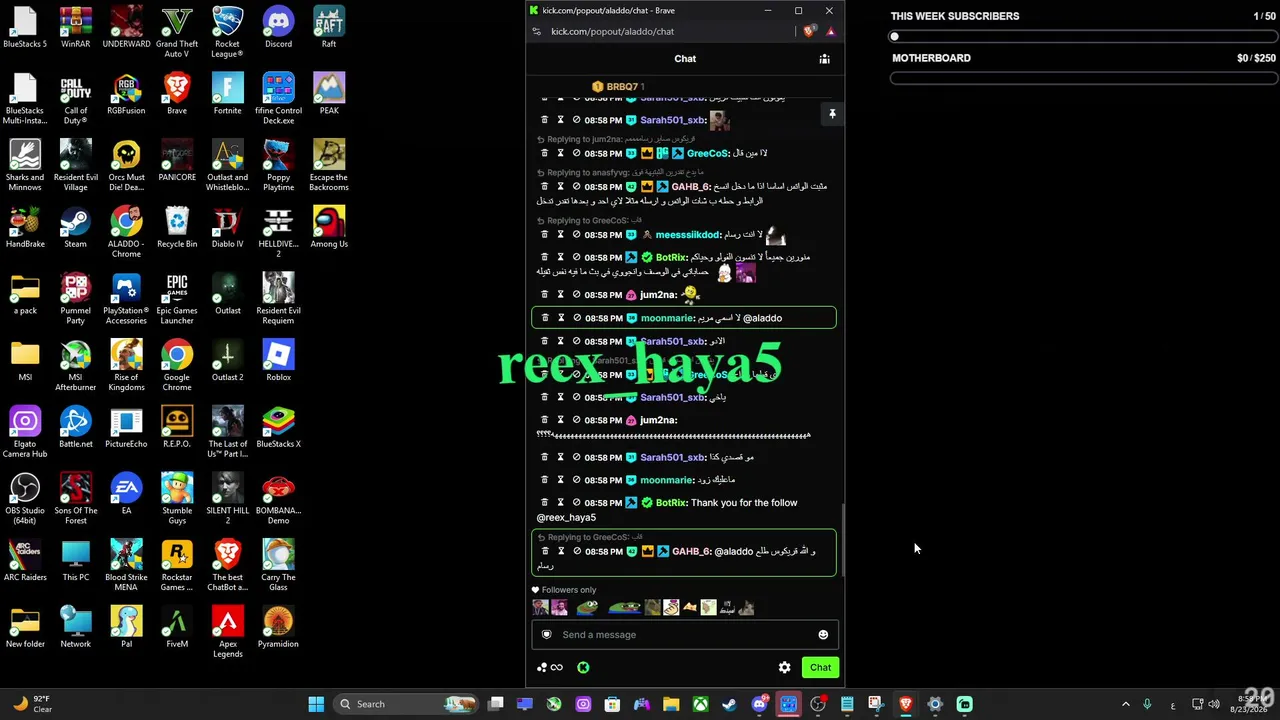Select the FiveM desktop icon
This screenshot has width=1280, height=720.
pos(177,628)
